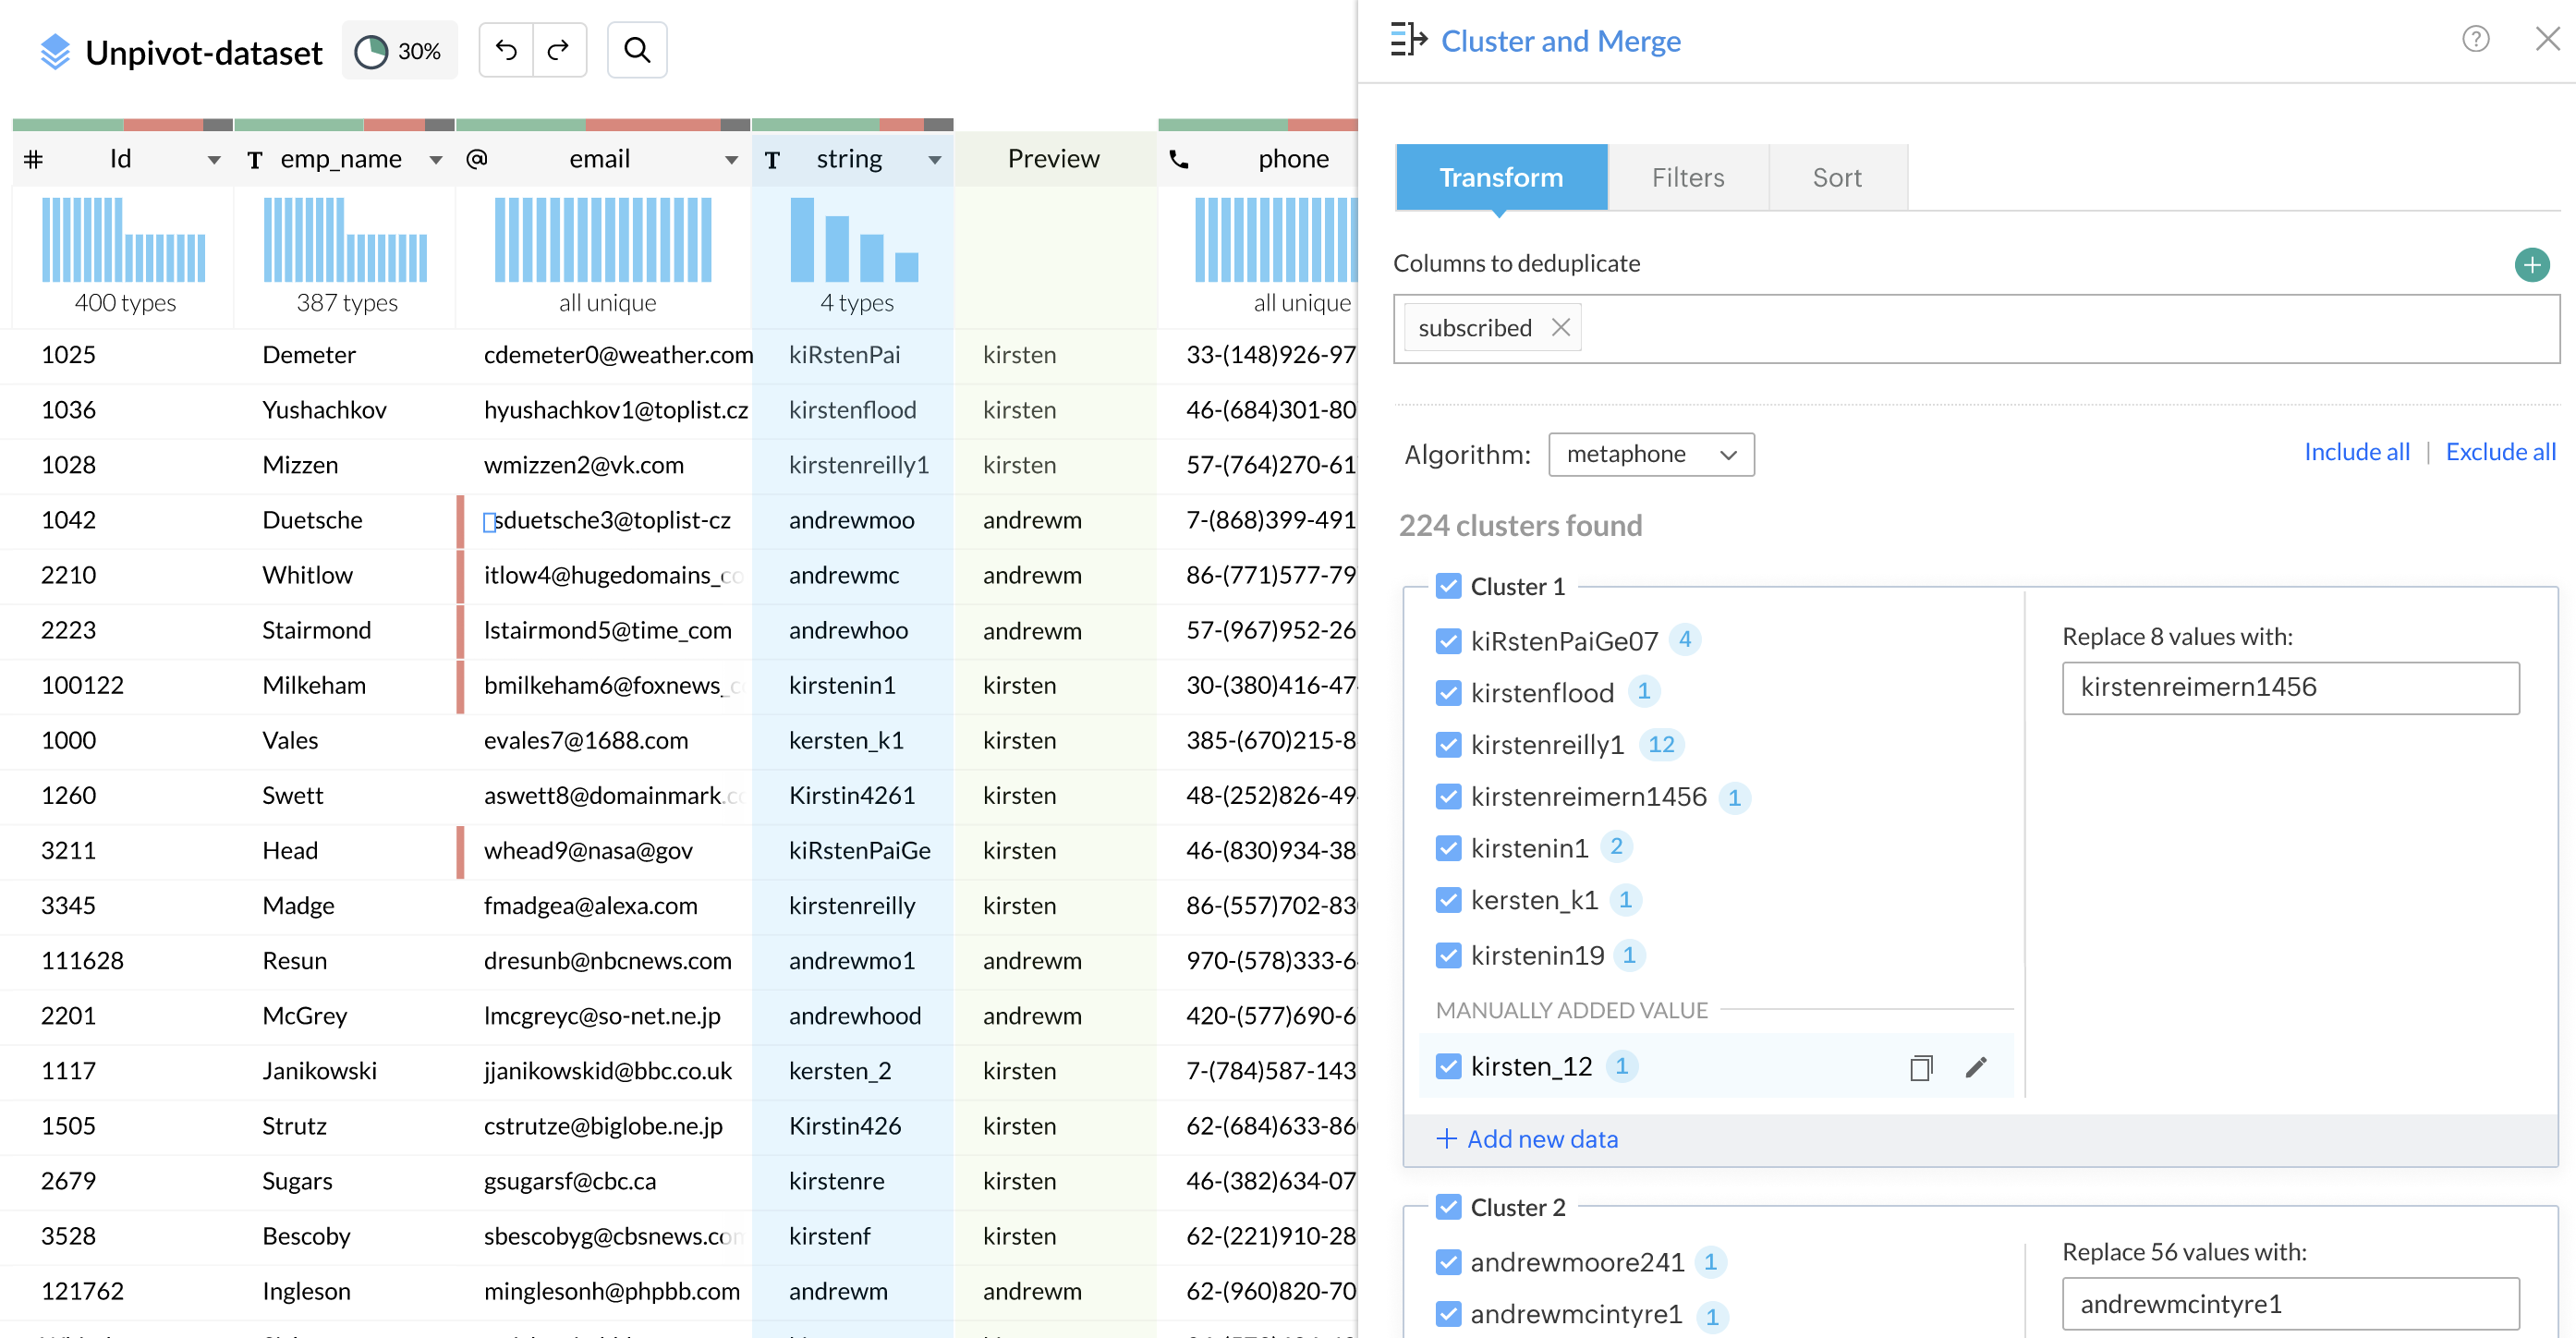The width and height of the screenshot is (2576, 1338).
Task: Click the undo arrow icon
Action: pyautogui.click(x=506, y=50)
